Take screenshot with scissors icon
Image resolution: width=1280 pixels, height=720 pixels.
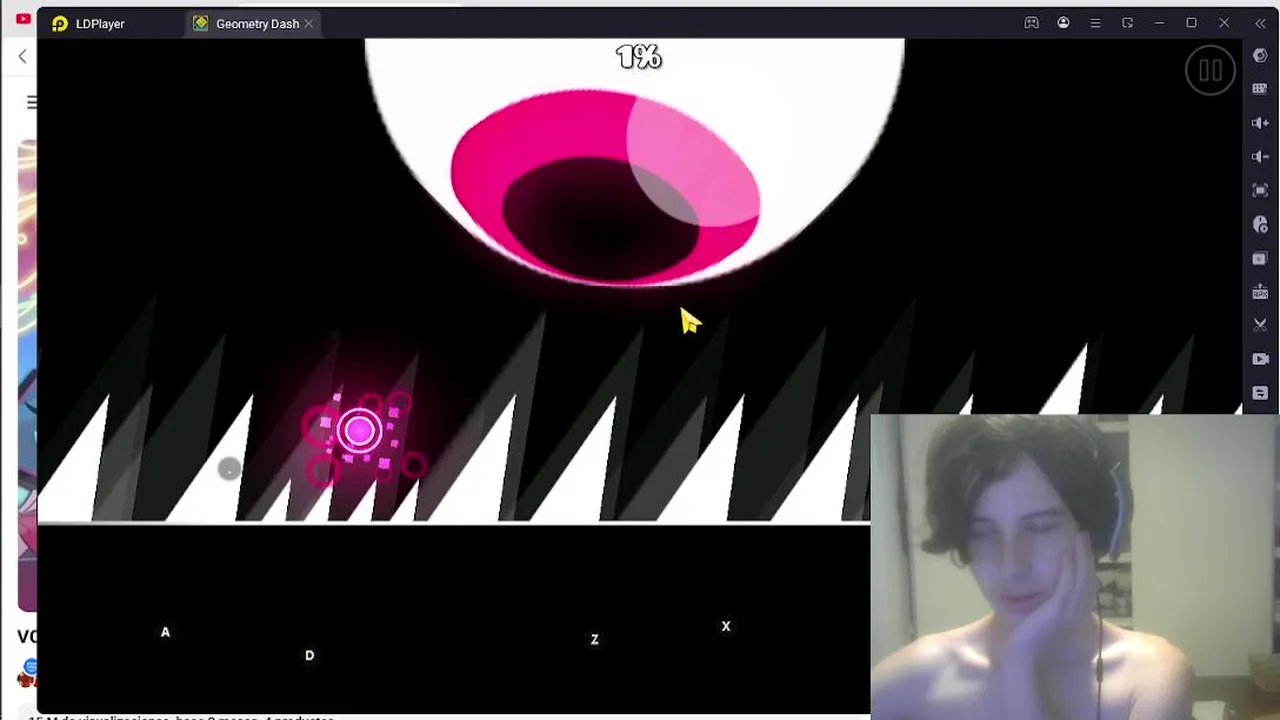click(1260, 325)
